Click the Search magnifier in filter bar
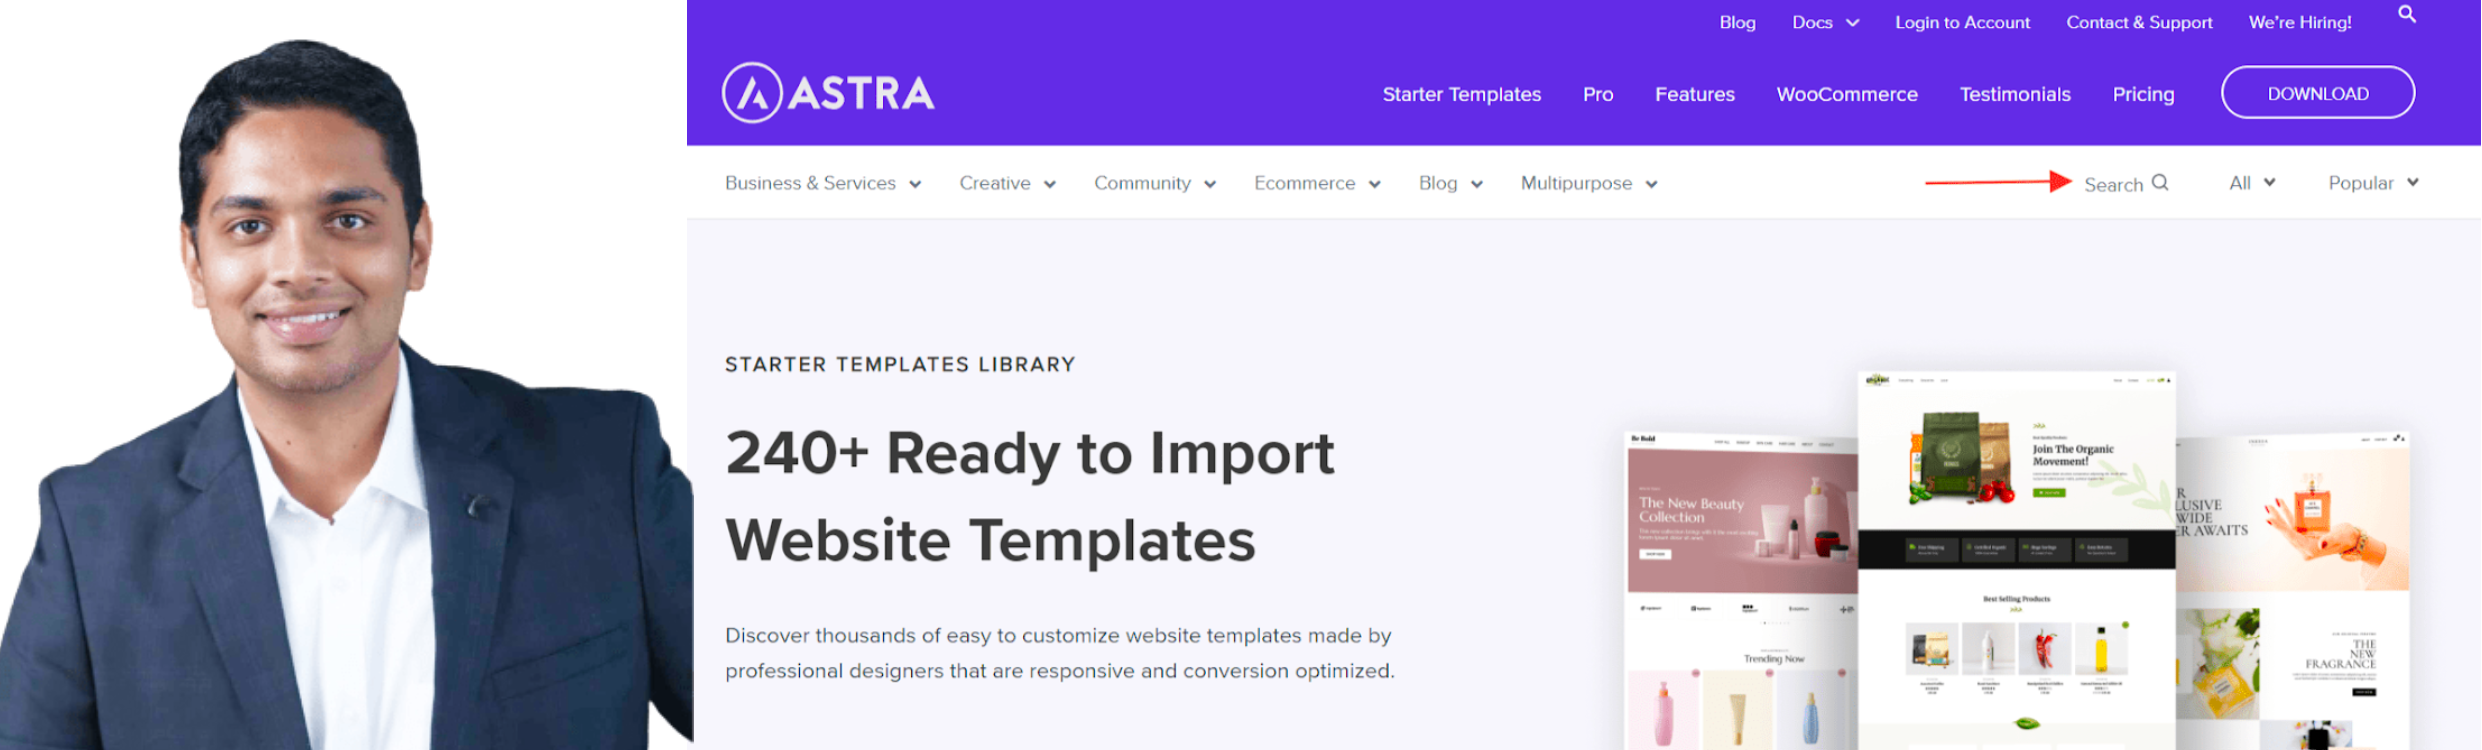The width and height of the screenshot is (2482, 750). coord(2160,183)
